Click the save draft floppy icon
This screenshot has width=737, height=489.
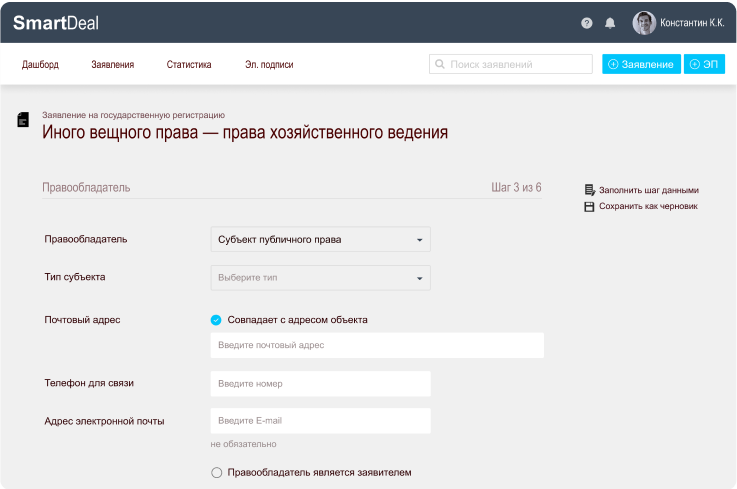point(589,206)
